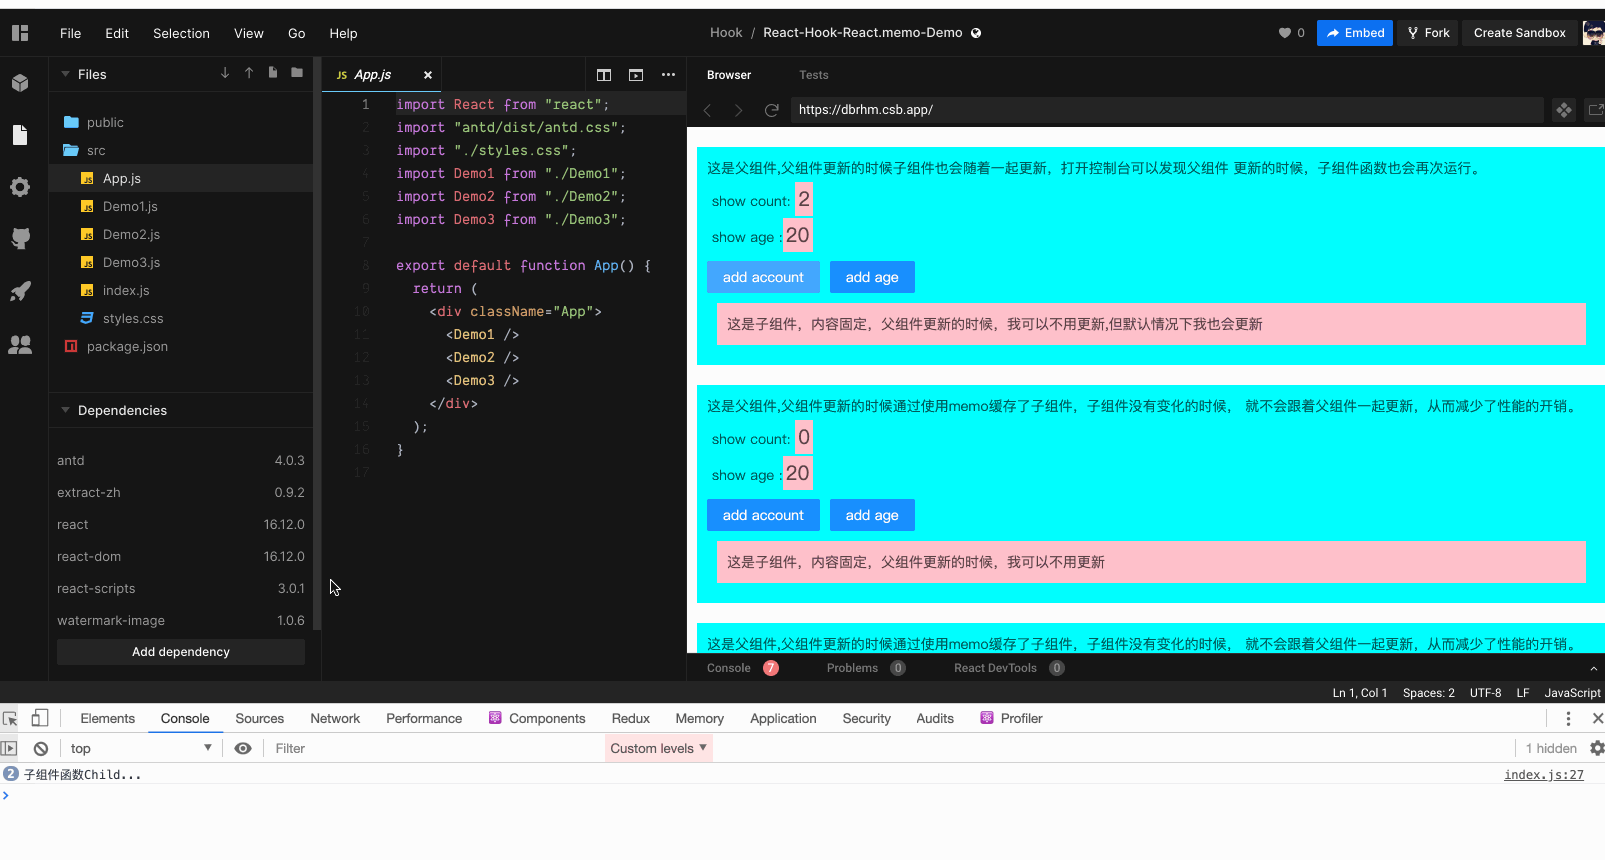Toggle the DevTools device toolbar icon
Screen dimensions: 1605x860
(x=40, y=718)
